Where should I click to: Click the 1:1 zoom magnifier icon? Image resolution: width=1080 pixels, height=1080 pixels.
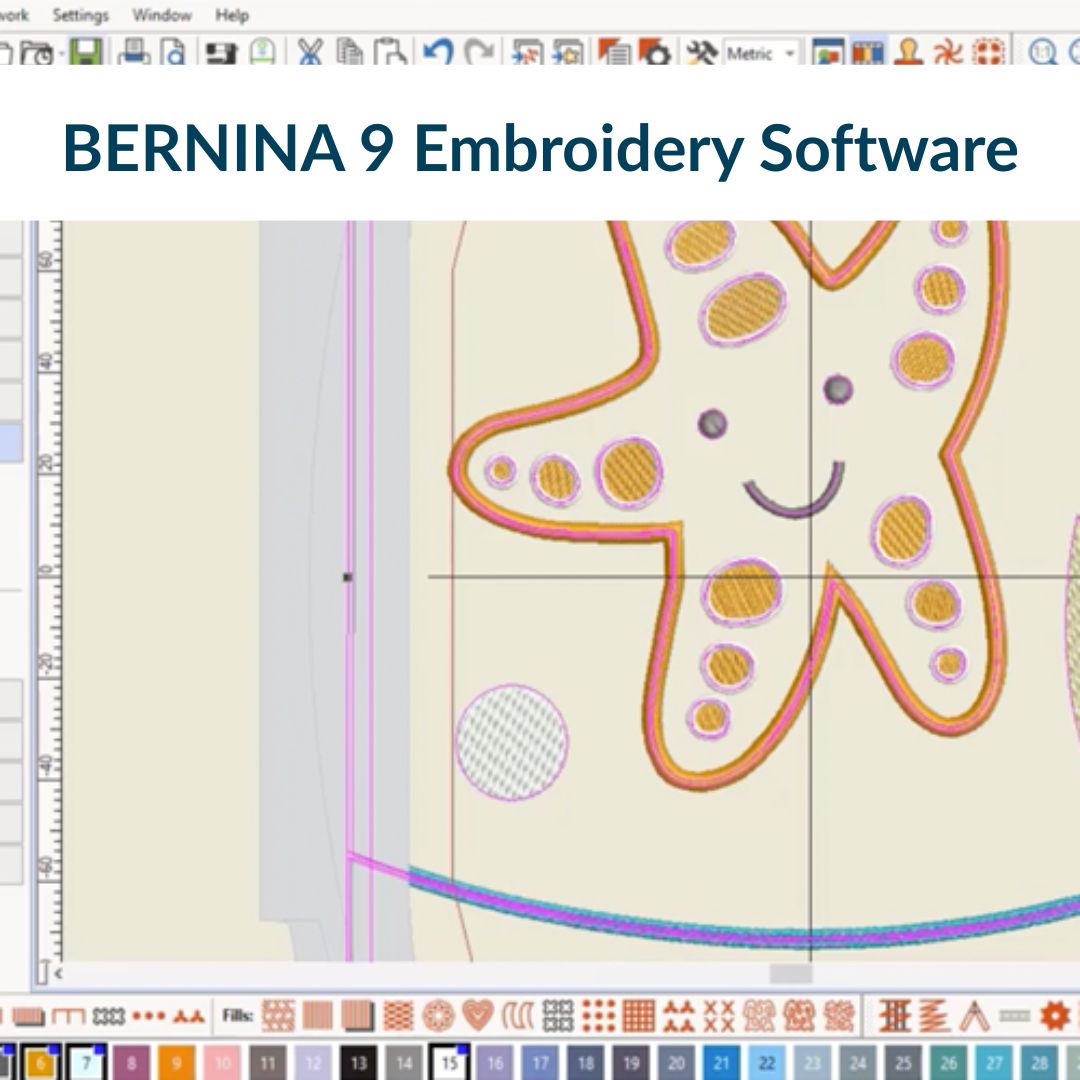click(x=1043, y=53)
